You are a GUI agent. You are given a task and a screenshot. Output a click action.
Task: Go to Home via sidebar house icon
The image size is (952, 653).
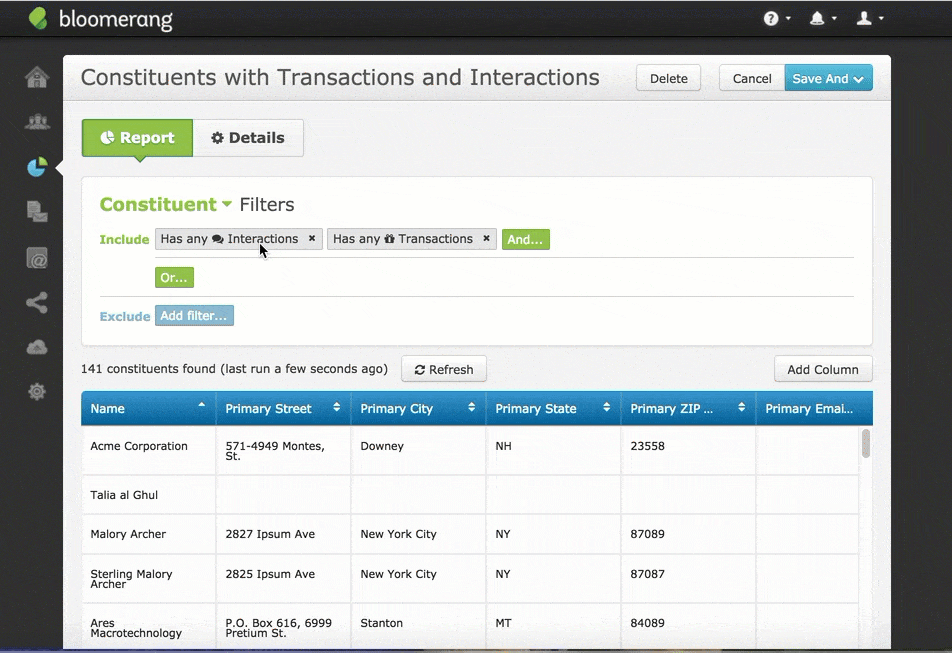37,77
